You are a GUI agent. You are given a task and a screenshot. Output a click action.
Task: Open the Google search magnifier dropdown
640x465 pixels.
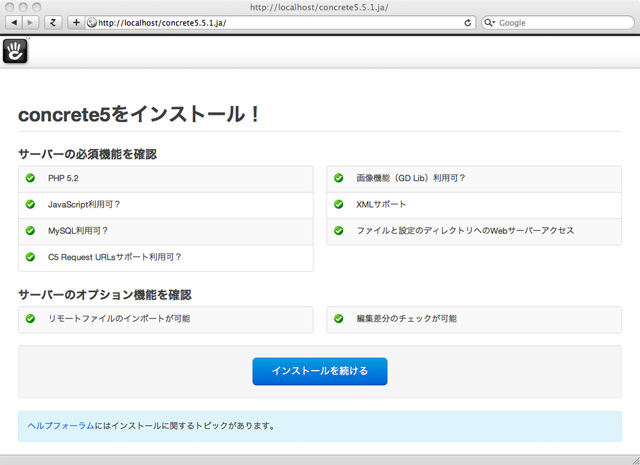pyautogui.click(x=491, y=22)
